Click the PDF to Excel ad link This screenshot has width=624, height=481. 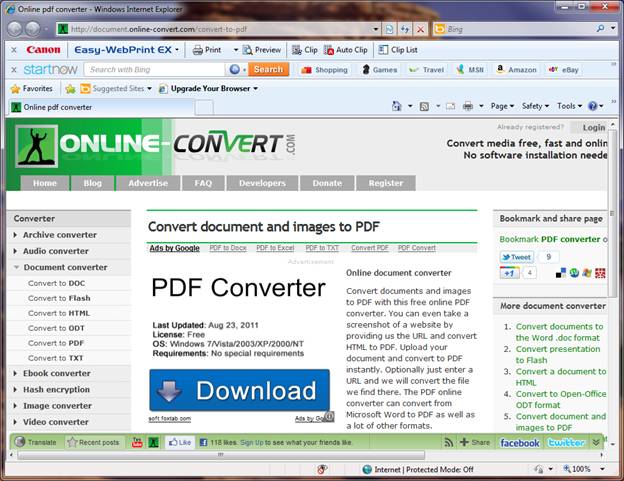point(275,248)
